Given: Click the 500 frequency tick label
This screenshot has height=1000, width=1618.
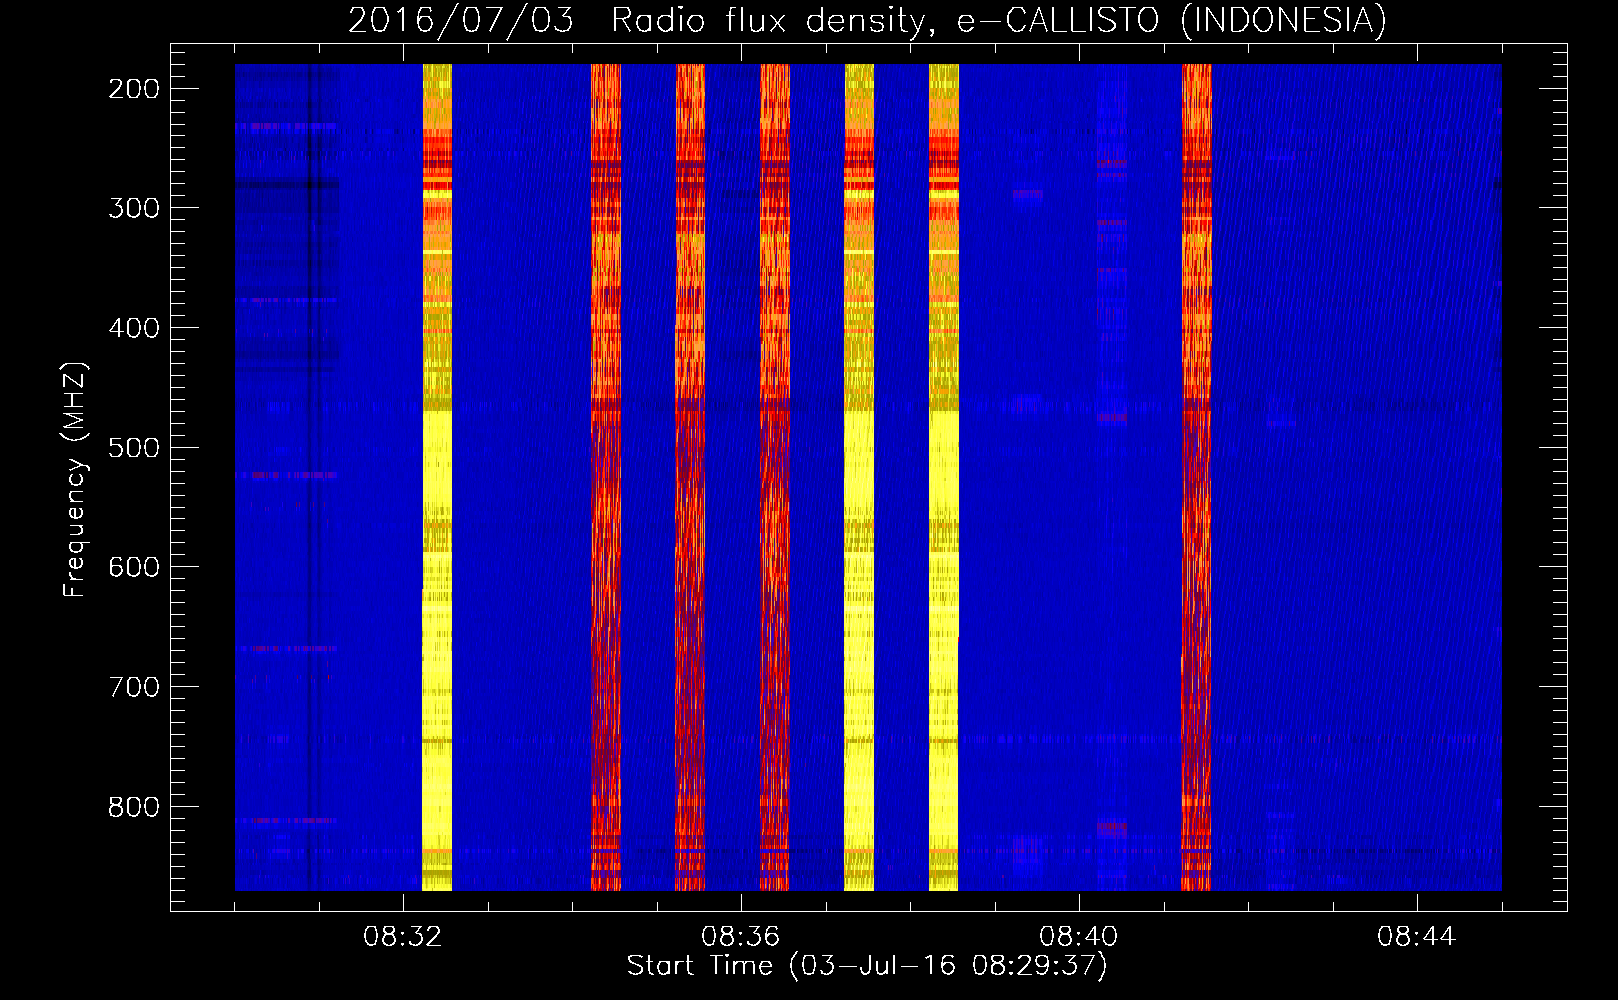Looking at the screenshot, I should (134, 447).
